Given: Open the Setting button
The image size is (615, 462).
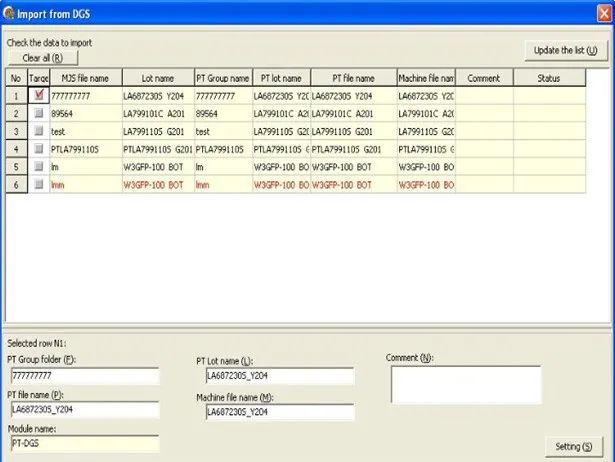Looking at the screenshot, I should coord(572,445).
